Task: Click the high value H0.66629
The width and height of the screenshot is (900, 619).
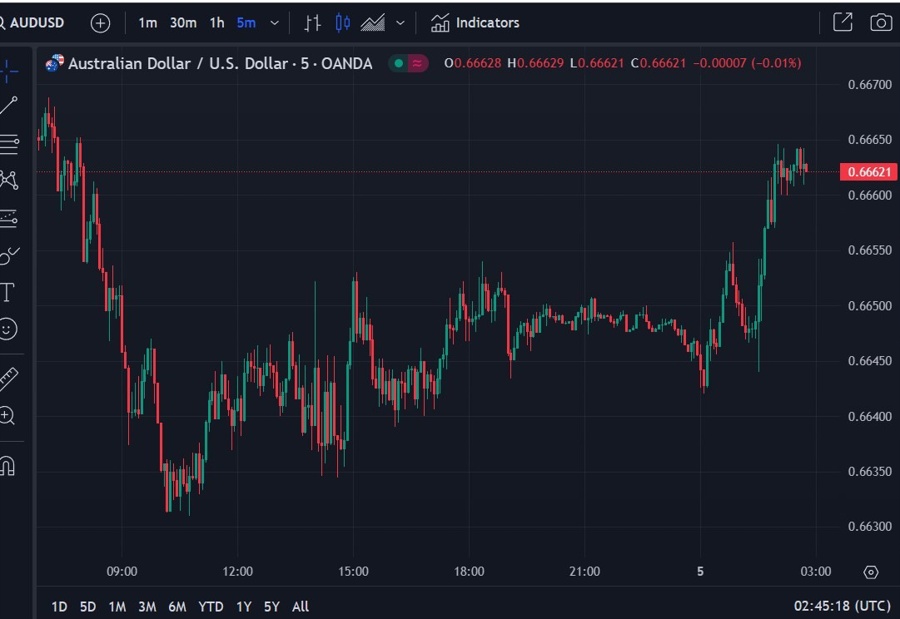Action: [536, 63]
